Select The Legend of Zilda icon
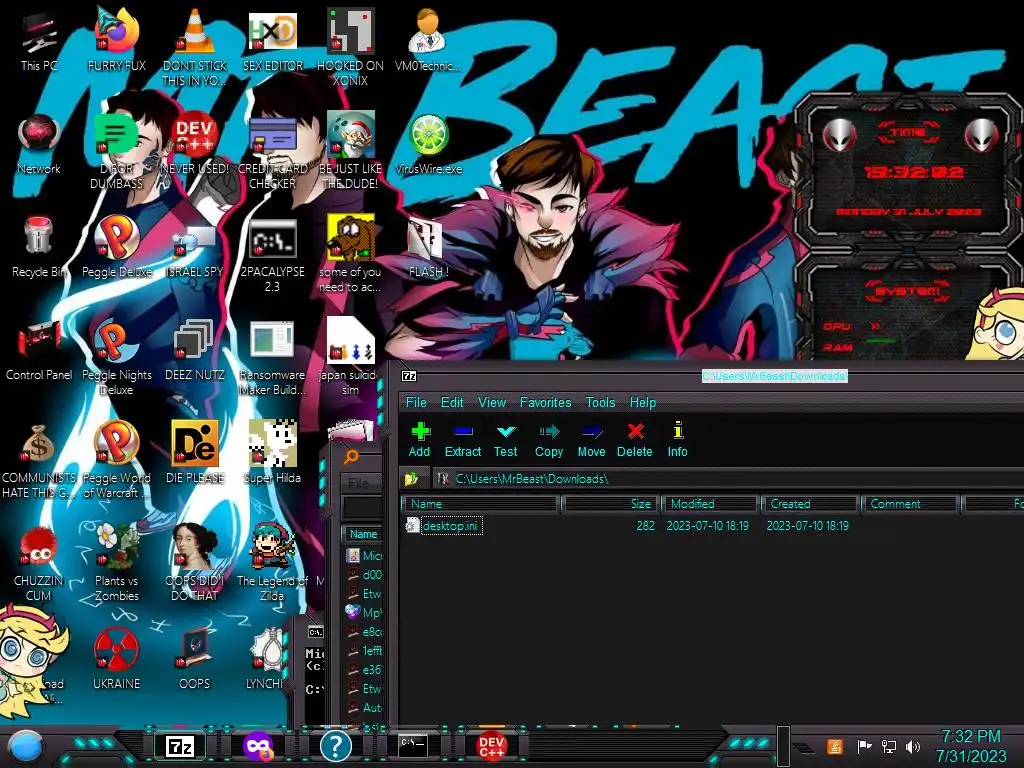This screenshot has height=768, width=1024. 273,564
